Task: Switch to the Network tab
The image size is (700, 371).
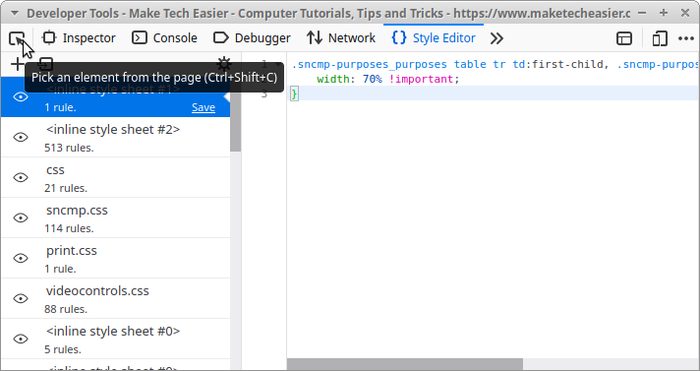Action: point(341,38)
